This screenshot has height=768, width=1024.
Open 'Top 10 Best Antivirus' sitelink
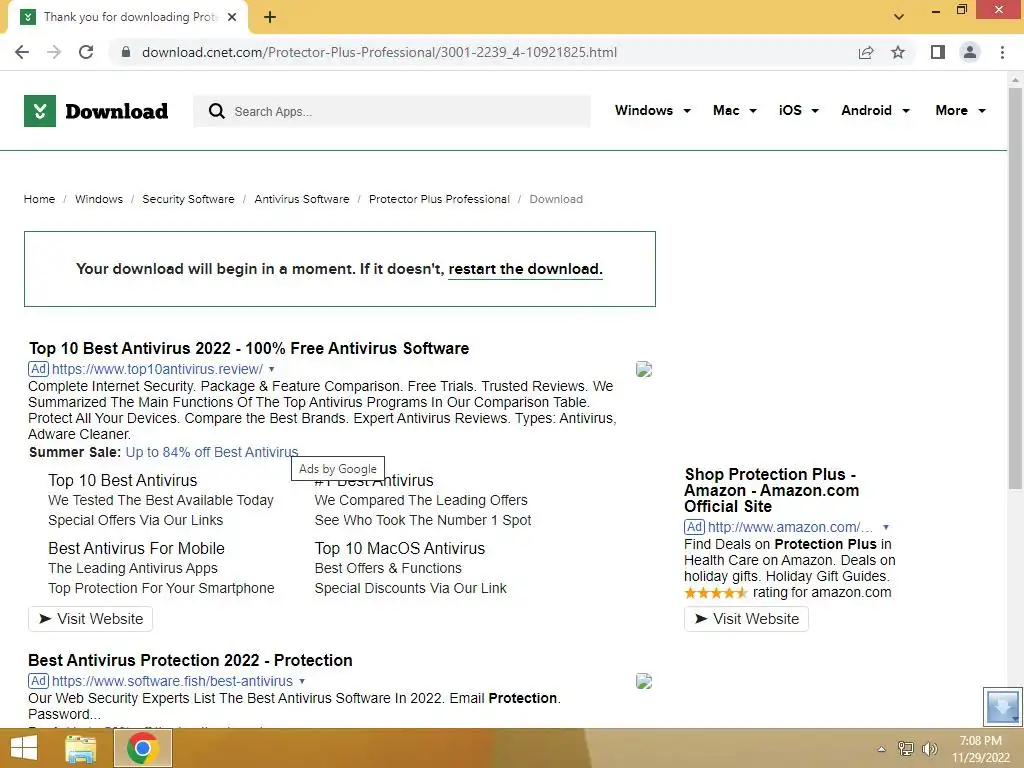[122, 481]
